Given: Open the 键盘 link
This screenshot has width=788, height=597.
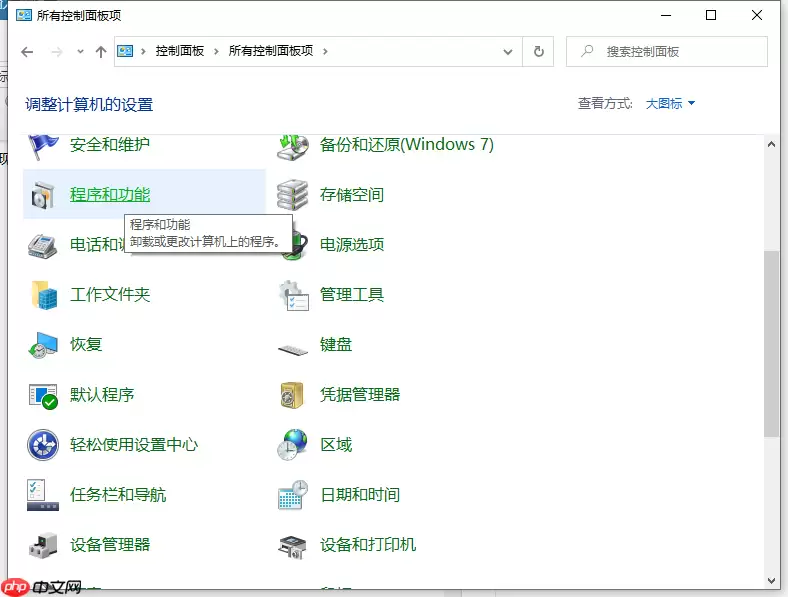Looking at the screenshot, I should coord(336,344).
